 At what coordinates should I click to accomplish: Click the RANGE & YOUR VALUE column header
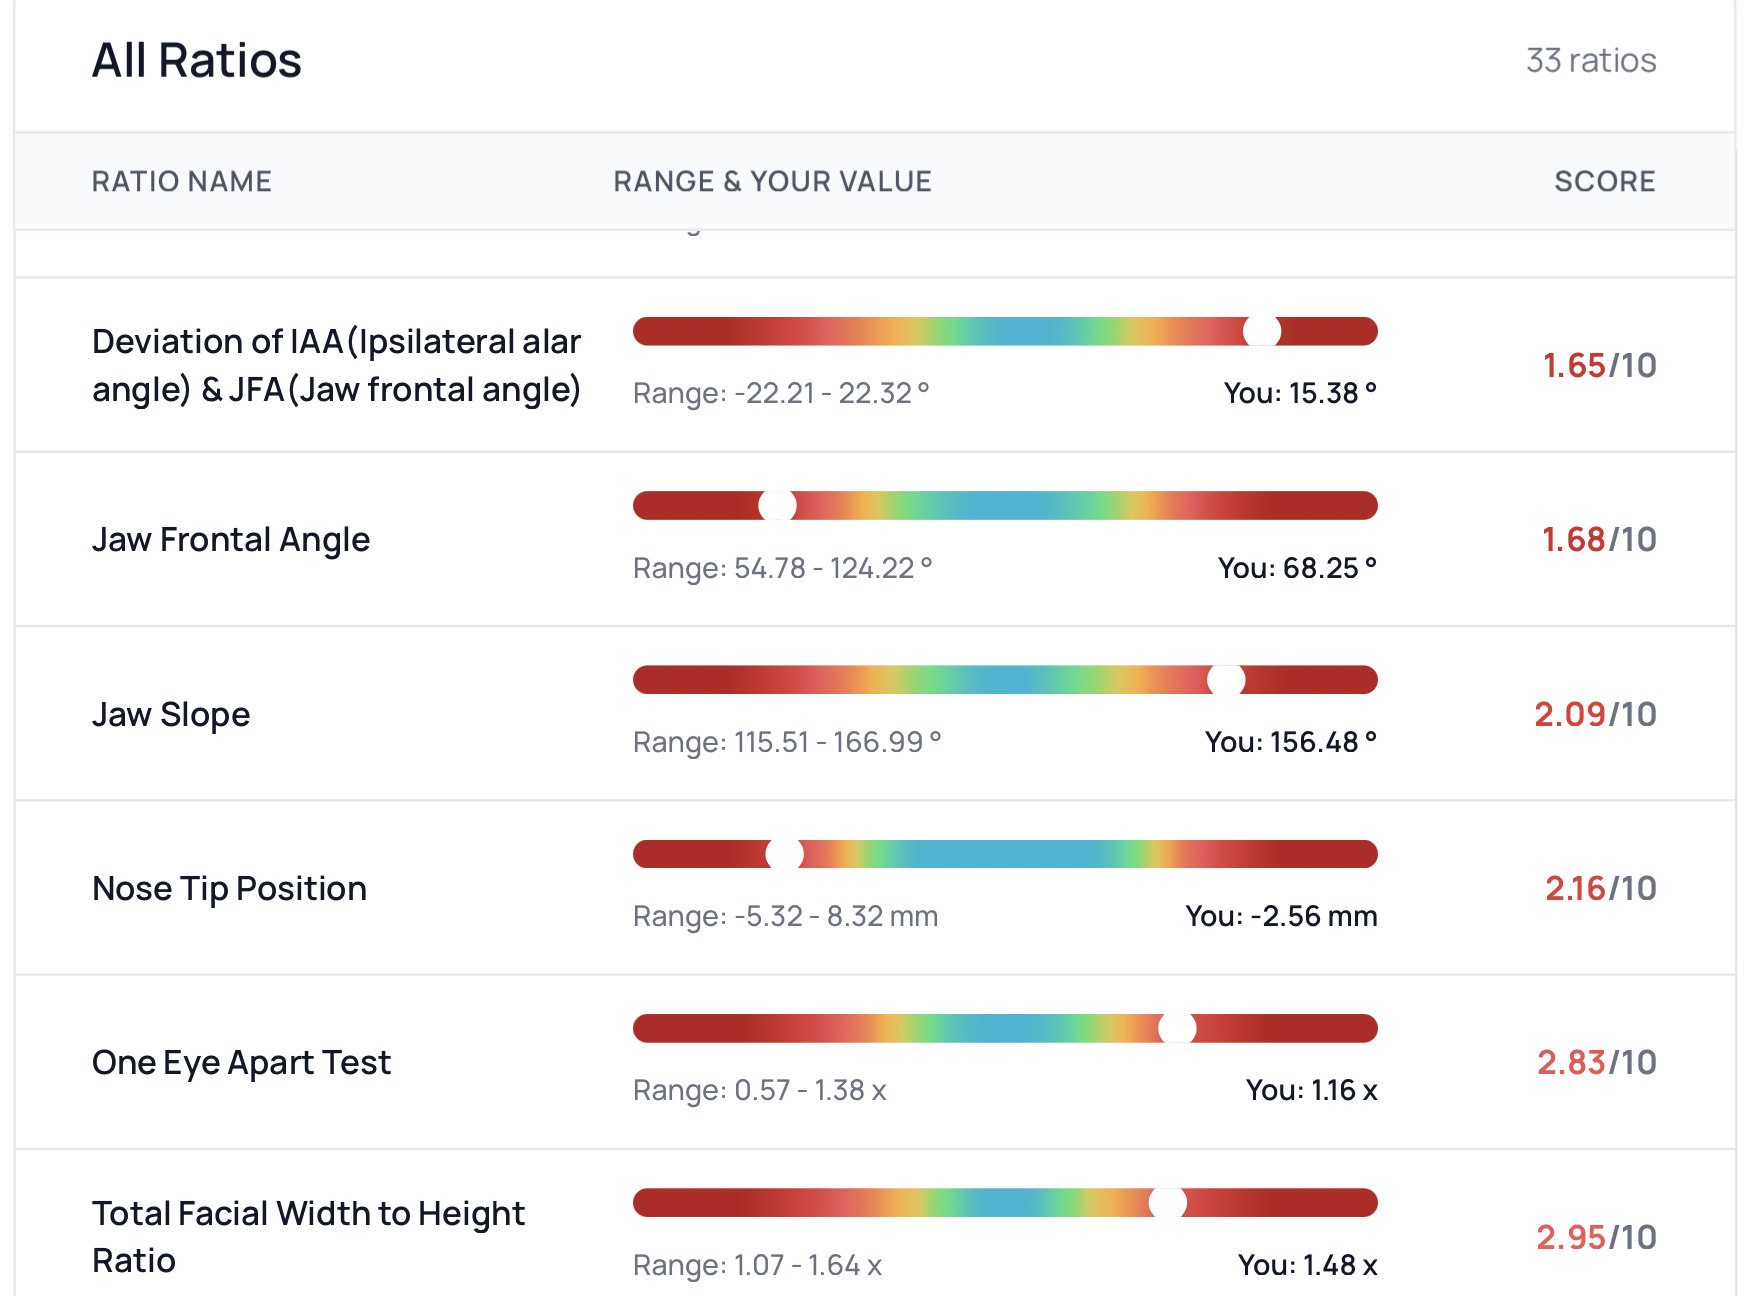pos(772,181)
